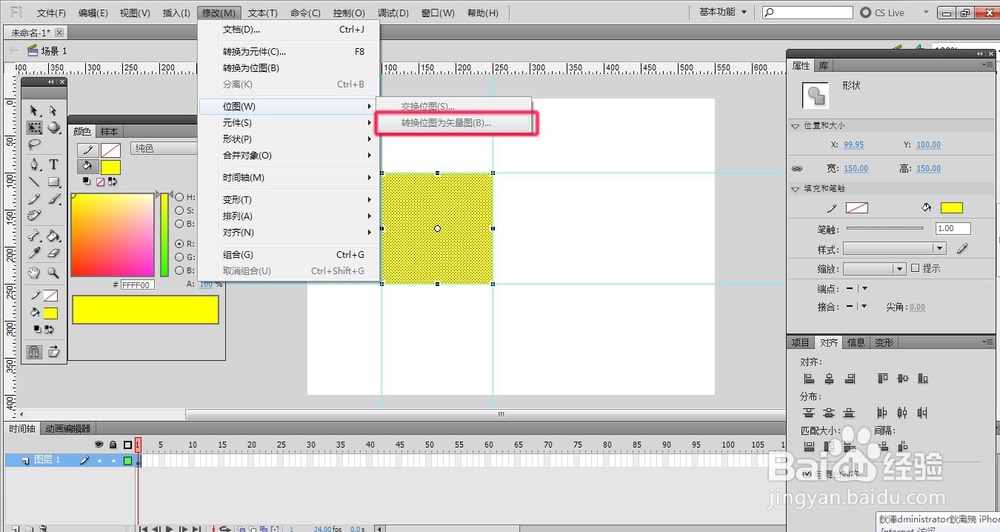Select the Eraser tool
Image resolution: width=1000 pixels, height=532 pixels.
coord(54,253)
